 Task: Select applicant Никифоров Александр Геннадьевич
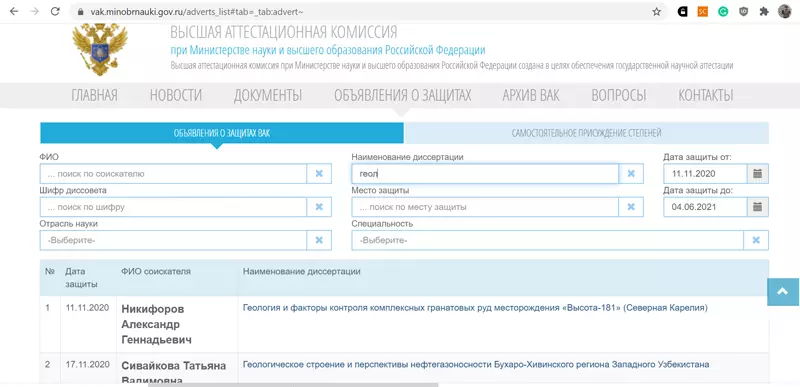coord(157,325)
